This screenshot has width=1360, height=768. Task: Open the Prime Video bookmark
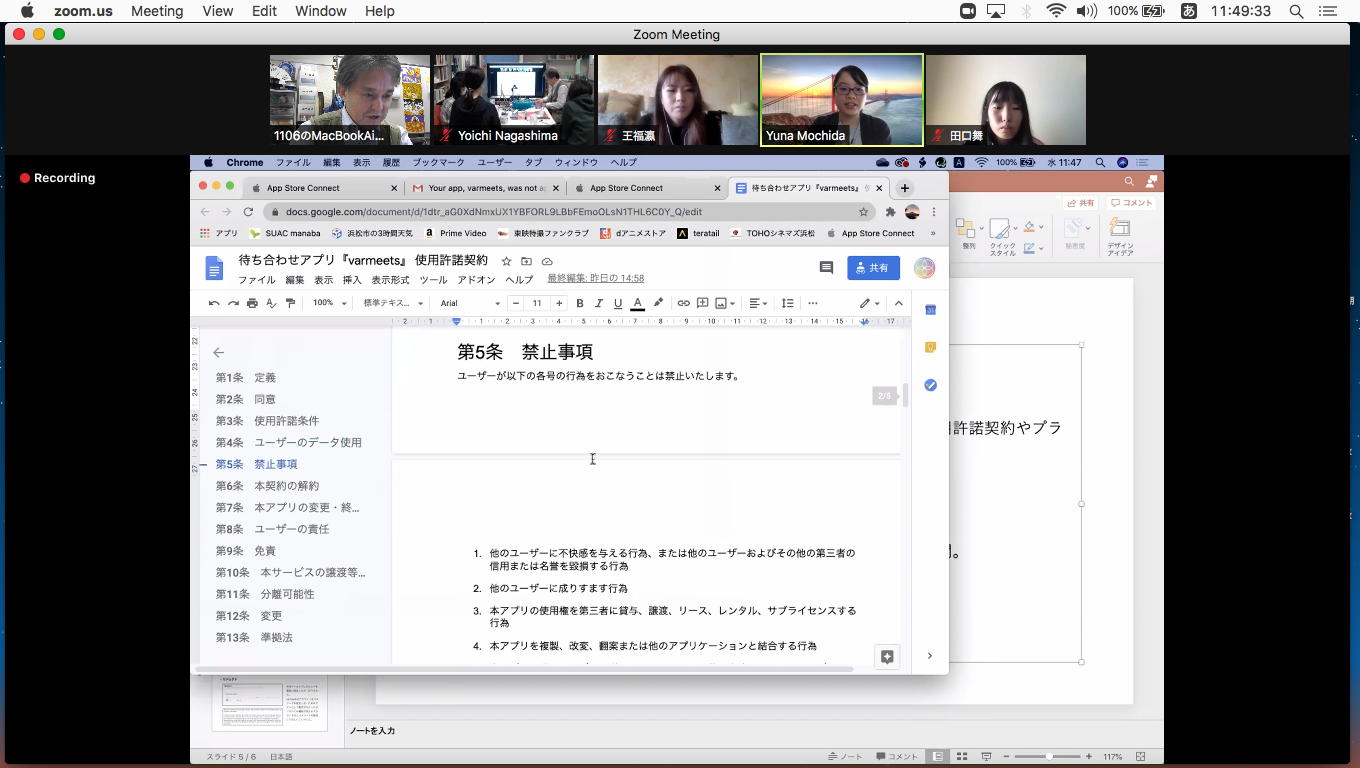click(x=455, y=233)
